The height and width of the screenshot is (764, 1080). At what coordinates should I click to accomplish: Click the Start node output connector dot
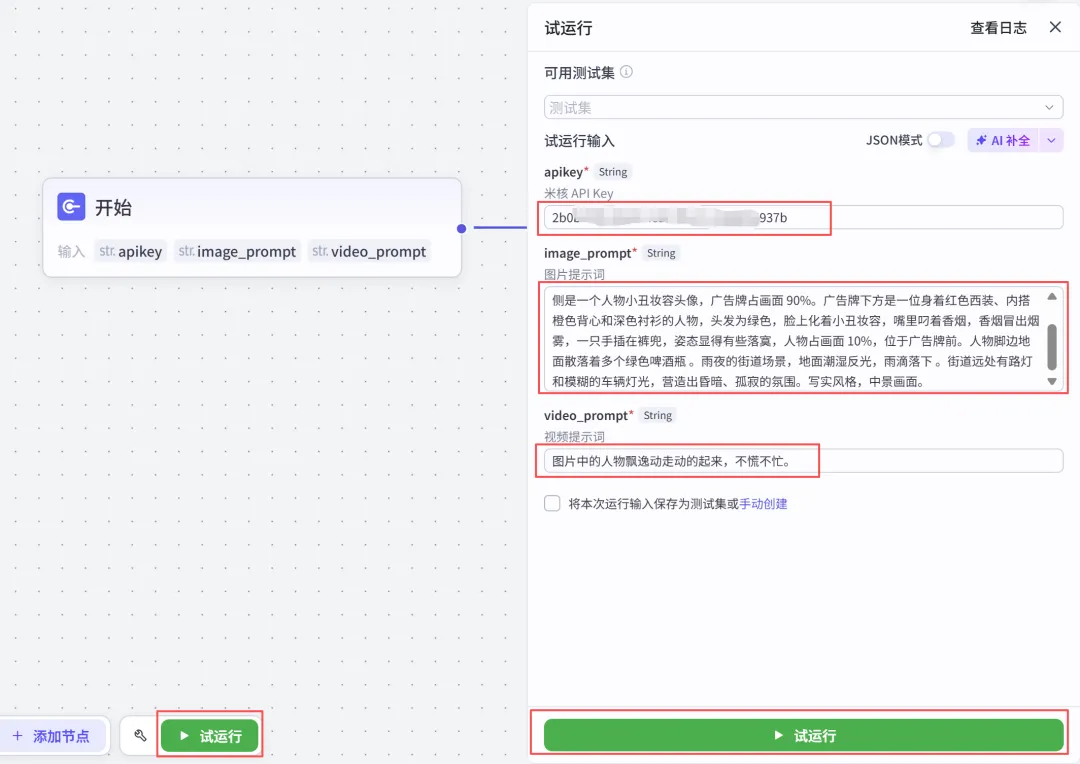[461, 228]
